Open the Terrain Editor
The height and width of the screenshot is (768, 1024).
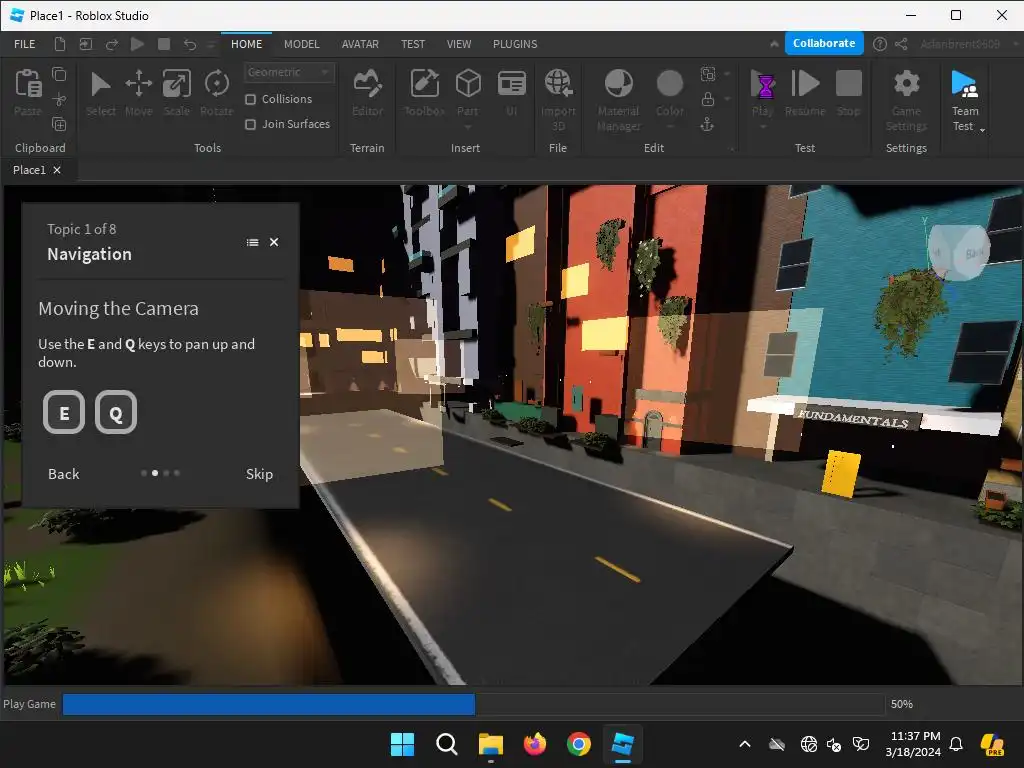pyautogui.click(x=367, y=84)
